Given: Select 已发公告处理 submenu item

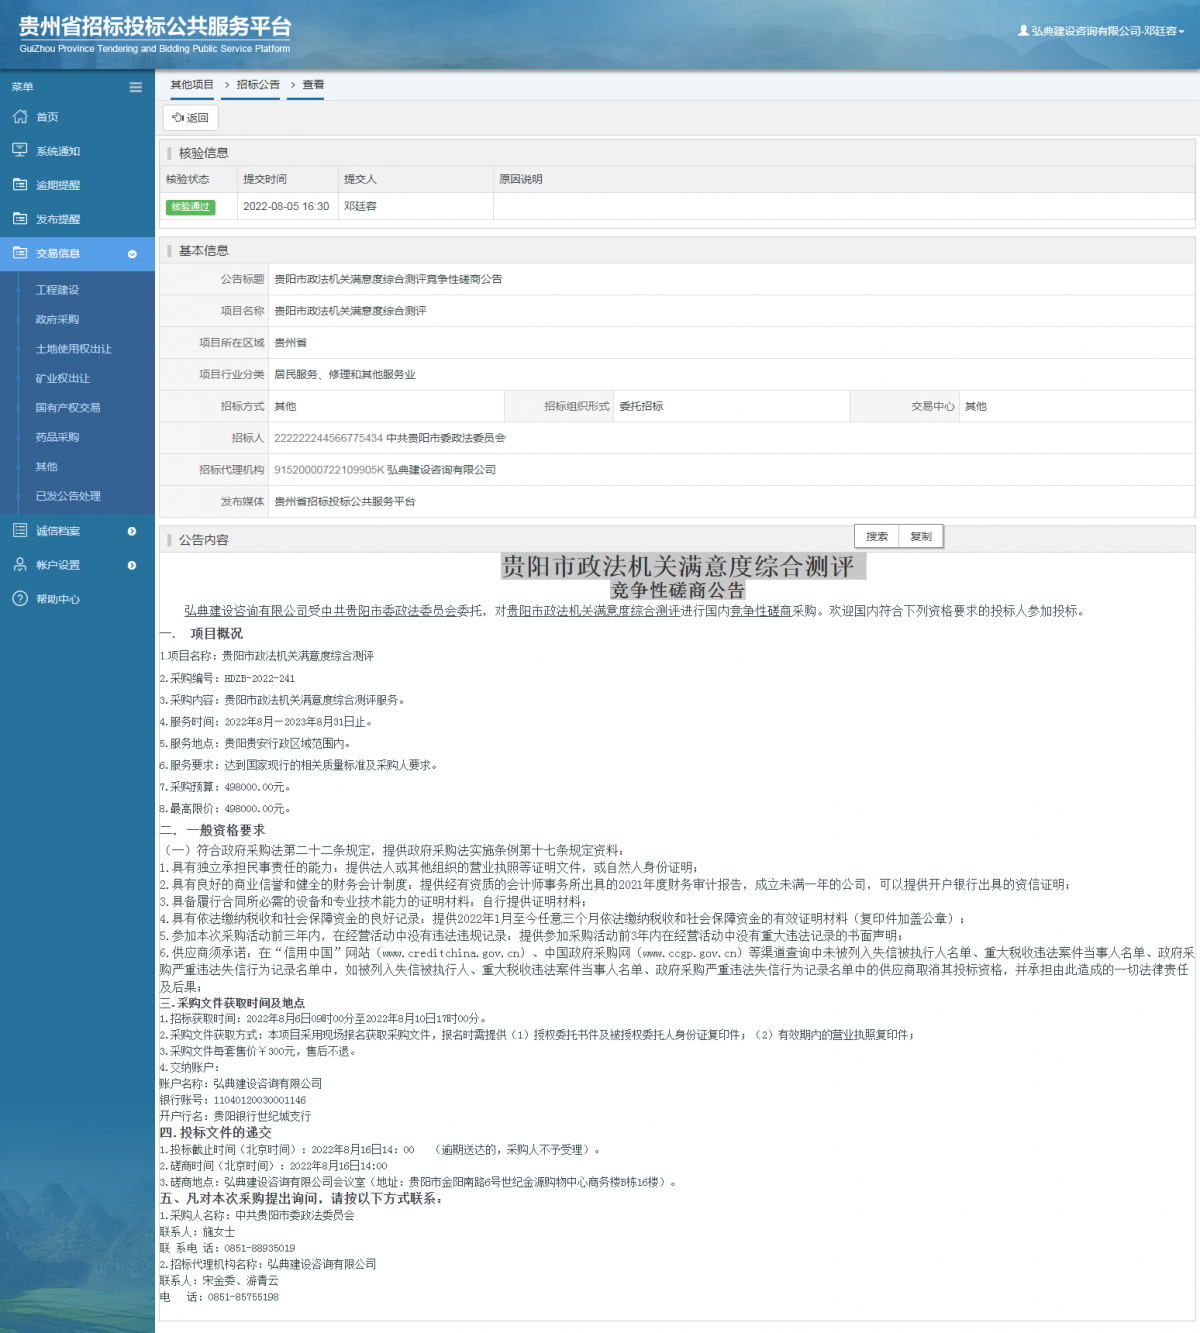Looking at the screenshot, I should (x=68, y=496).
